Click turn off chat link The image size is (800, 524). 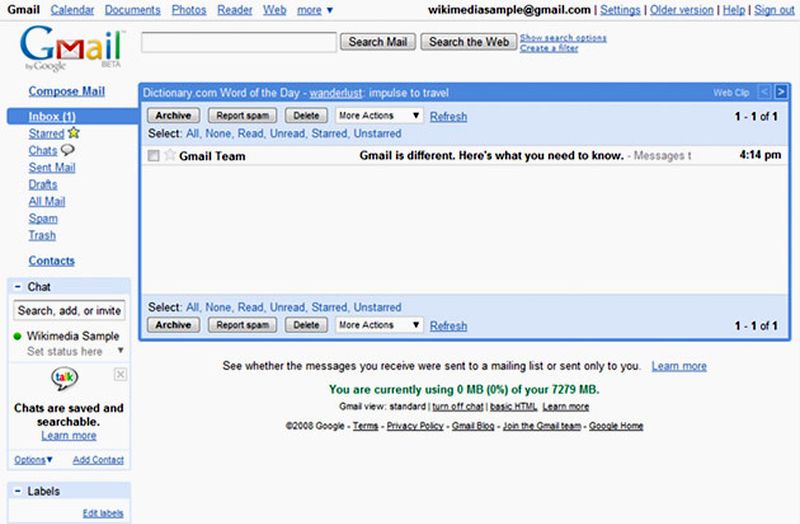click(x=458, y=407)
